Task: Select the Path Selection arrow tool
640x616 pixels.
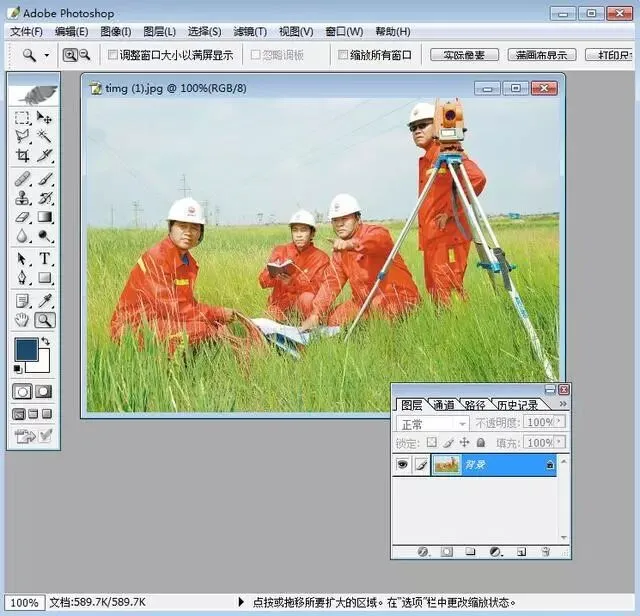Action: [22, 259]
